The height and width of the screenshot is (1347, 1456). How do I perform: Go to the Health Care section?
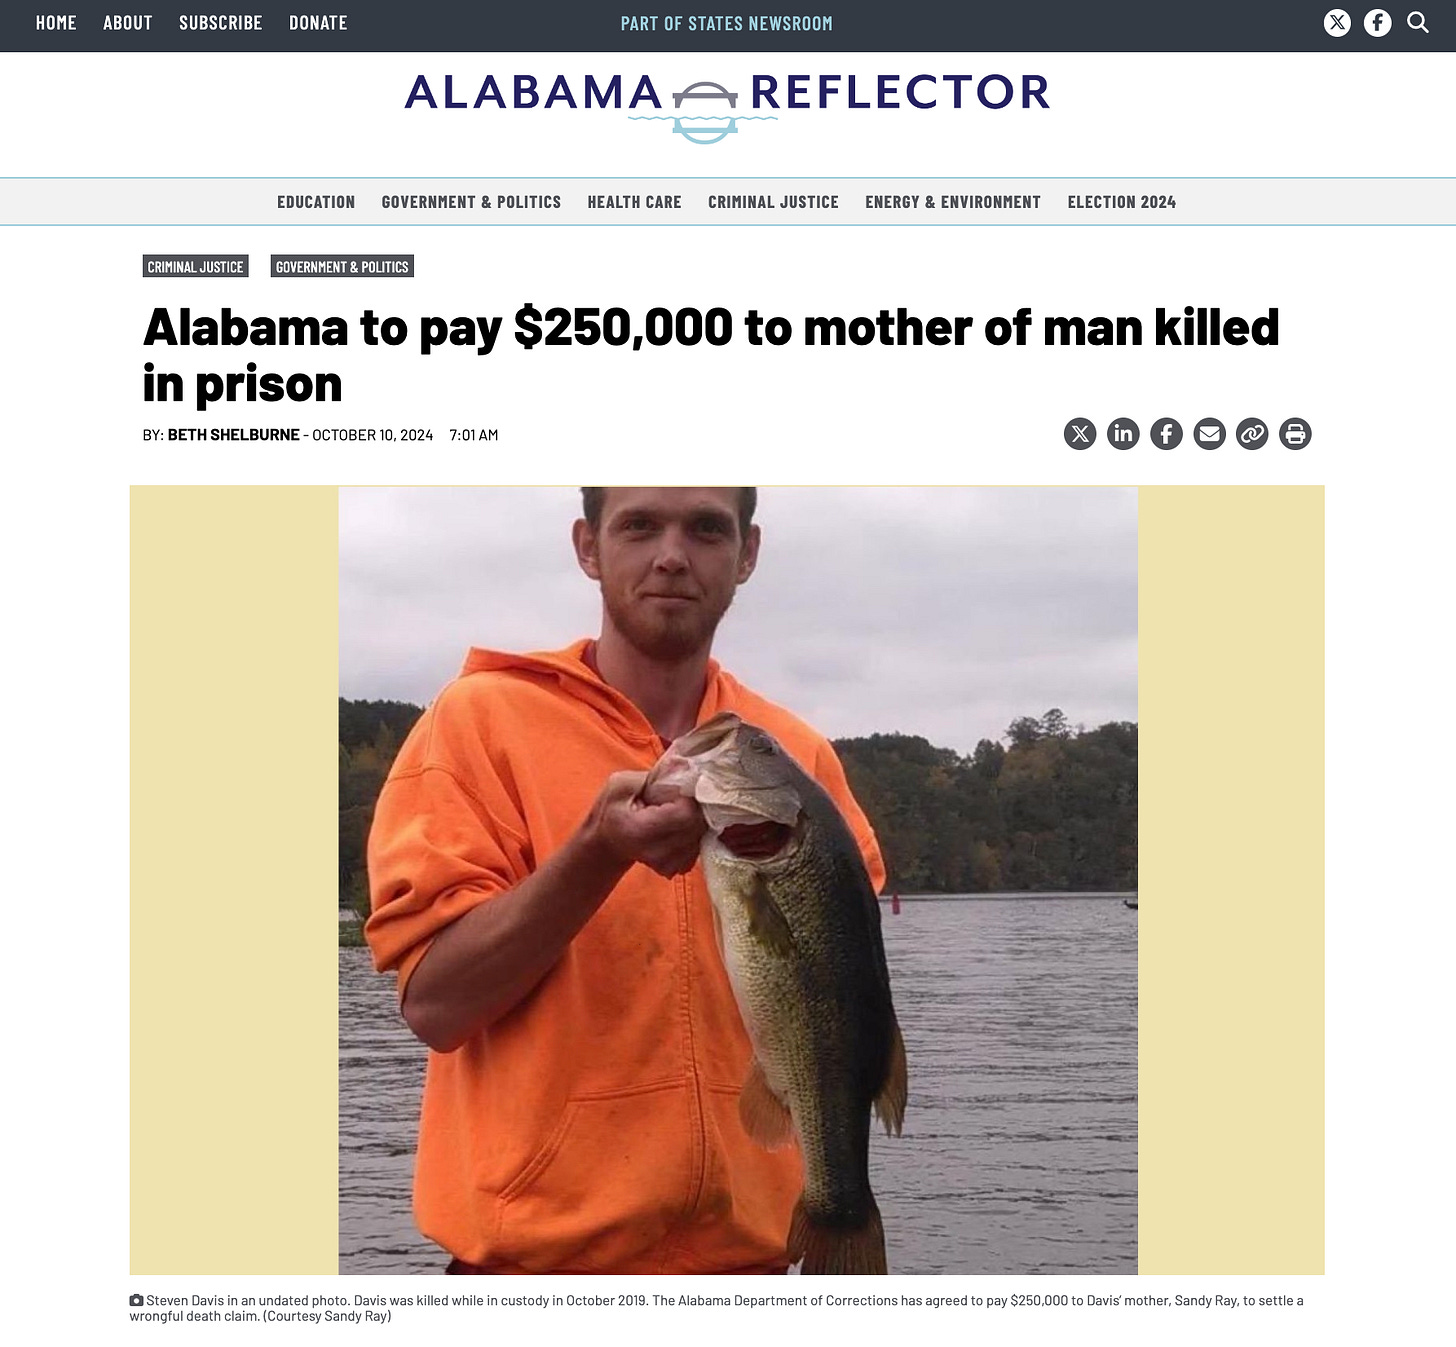(x=634, y=202)
